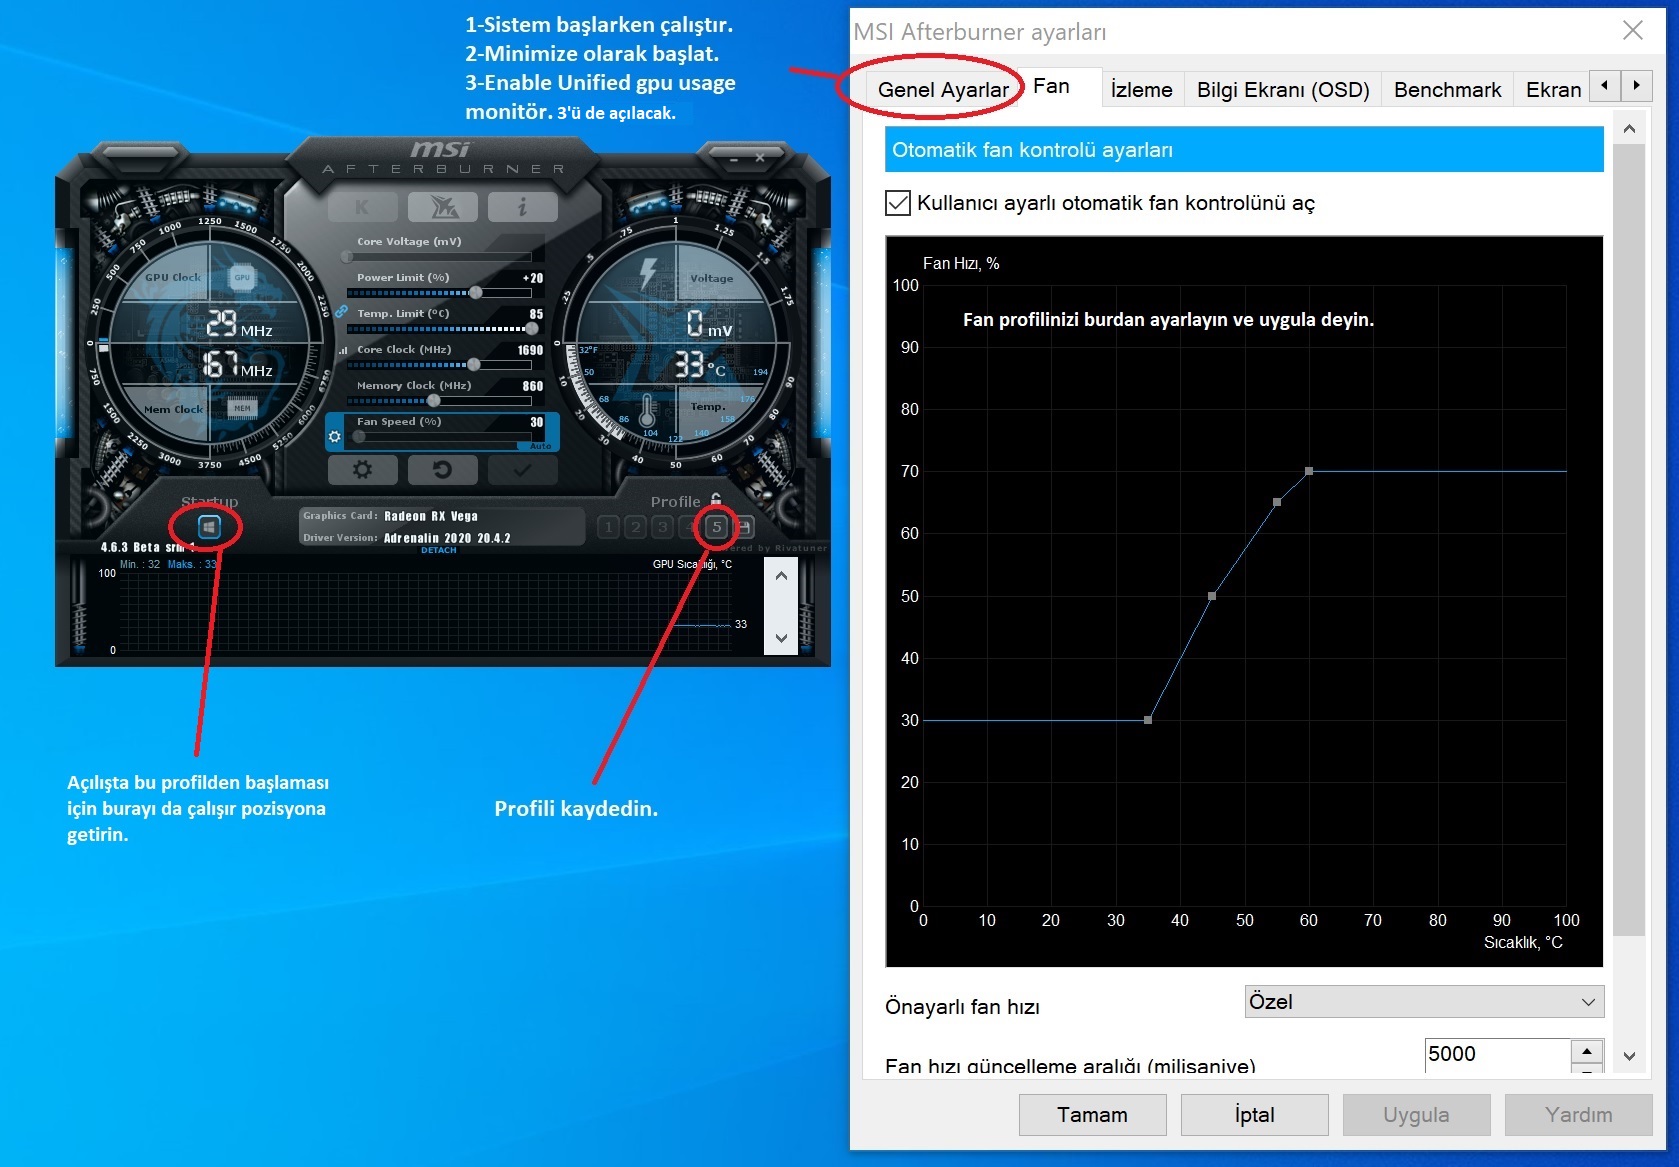The image size is (1679, 1167).
Task: Reset settings with the circular arrow button
Action: (442, 469)
